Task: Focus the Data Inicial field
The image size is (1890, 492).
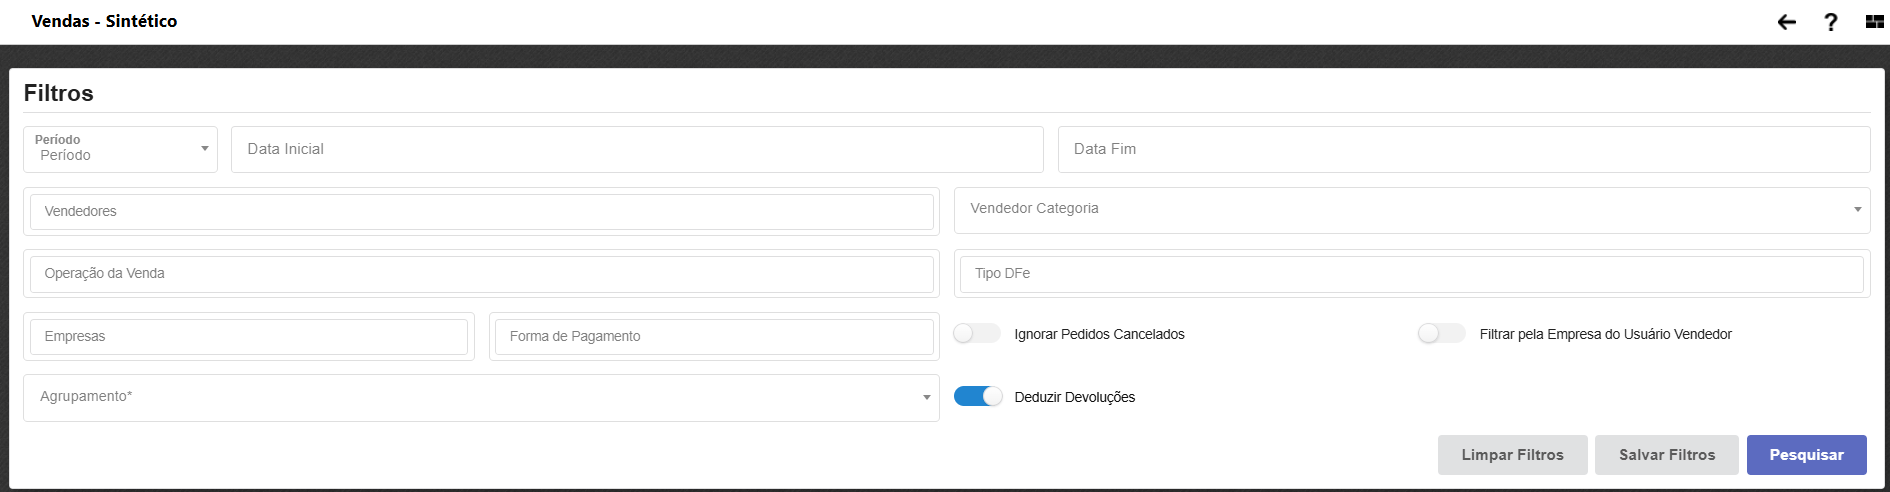Action: pos(637,149)
